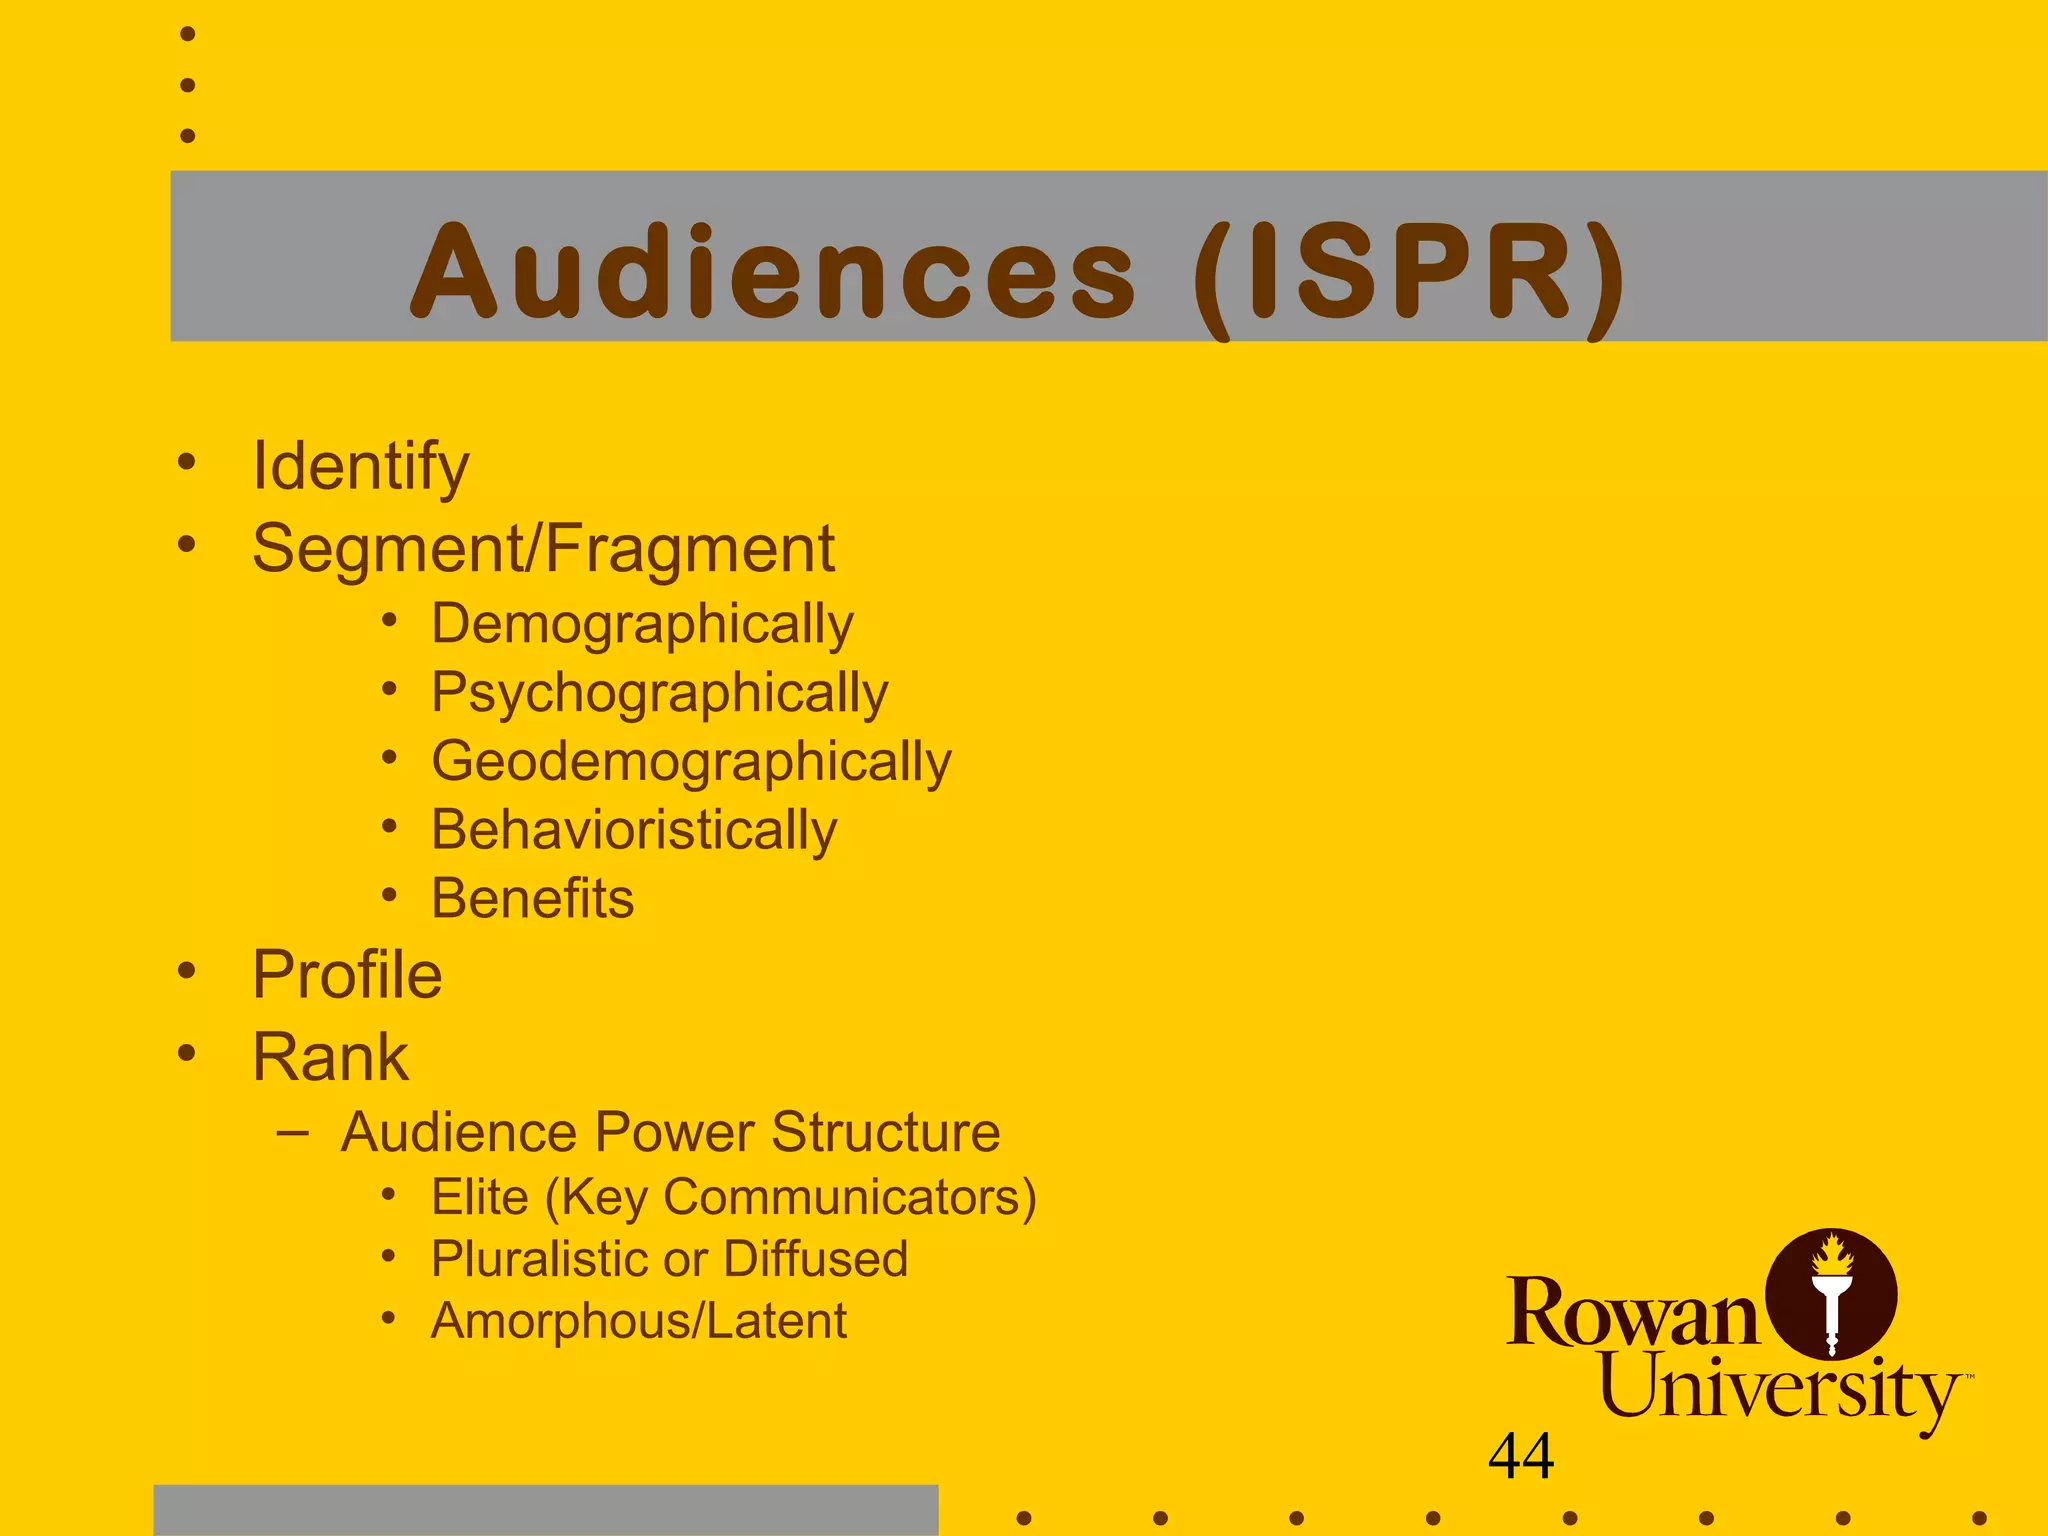The width and height of the screenshot is (2048, 1536).
Task: Click the 'Behavioristically' sub-bullet
Action: pos(634,831)
